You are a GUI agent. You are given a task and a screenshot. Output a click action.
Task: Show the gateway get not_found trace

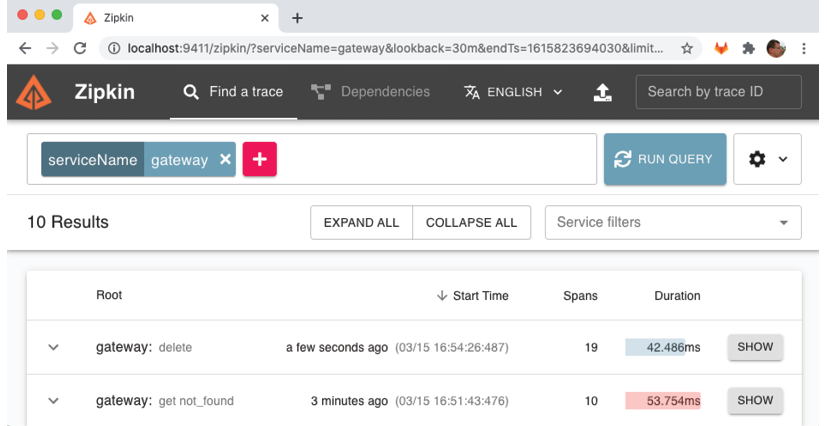pyautogui.click(x=755, y=400)
